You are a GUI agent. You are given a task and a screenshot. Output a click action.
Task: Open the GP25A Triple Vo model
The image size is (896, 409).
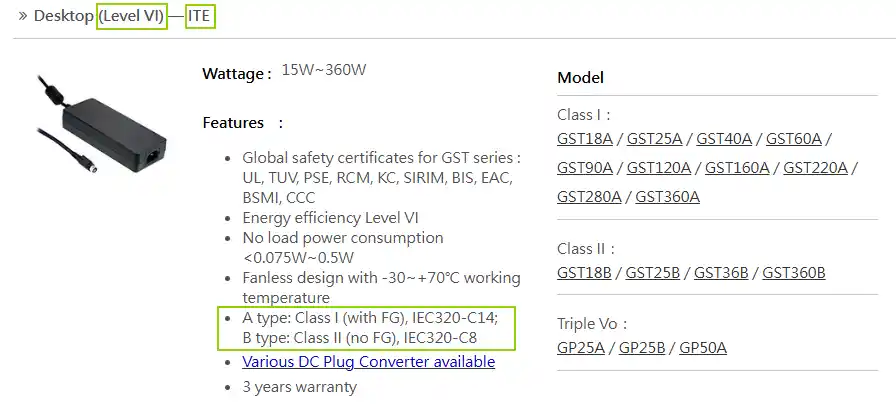click(581, 348)
